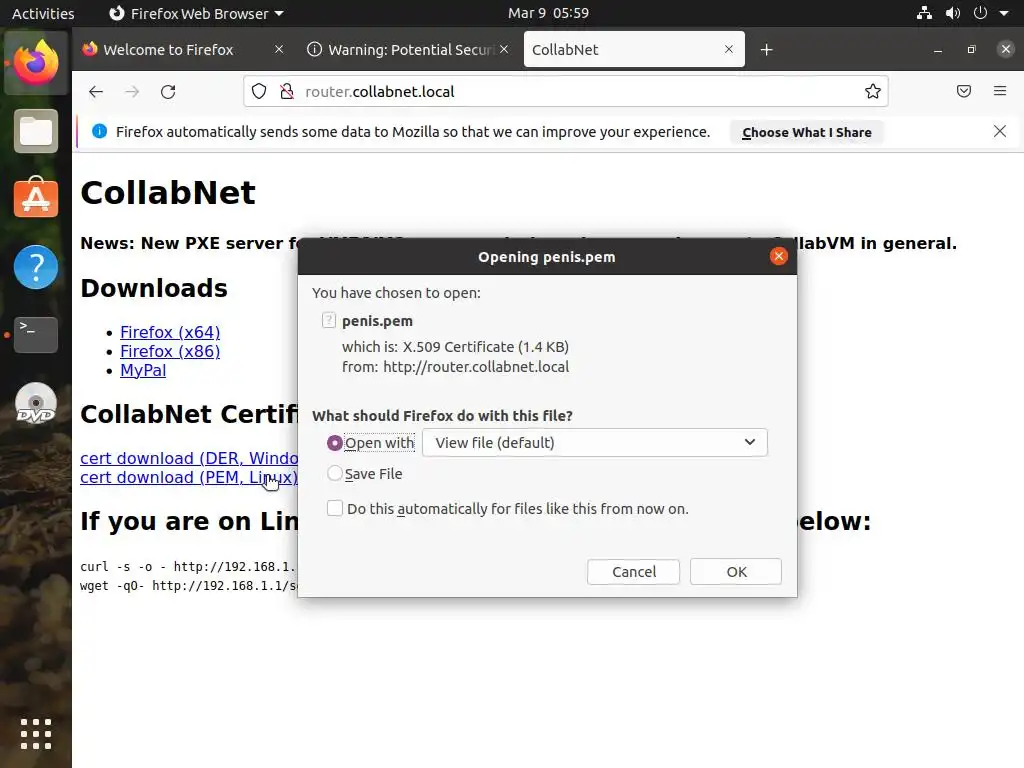
Task: Close the Warning: Potential Security tab
Action: (x=504, y=49)
